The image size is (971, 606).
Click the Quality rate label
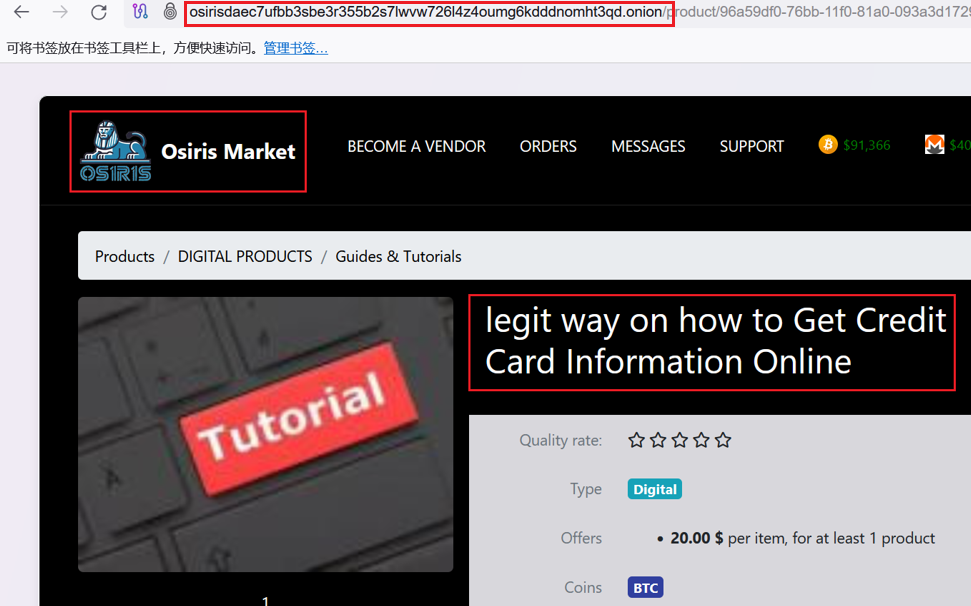click(560, 440)
